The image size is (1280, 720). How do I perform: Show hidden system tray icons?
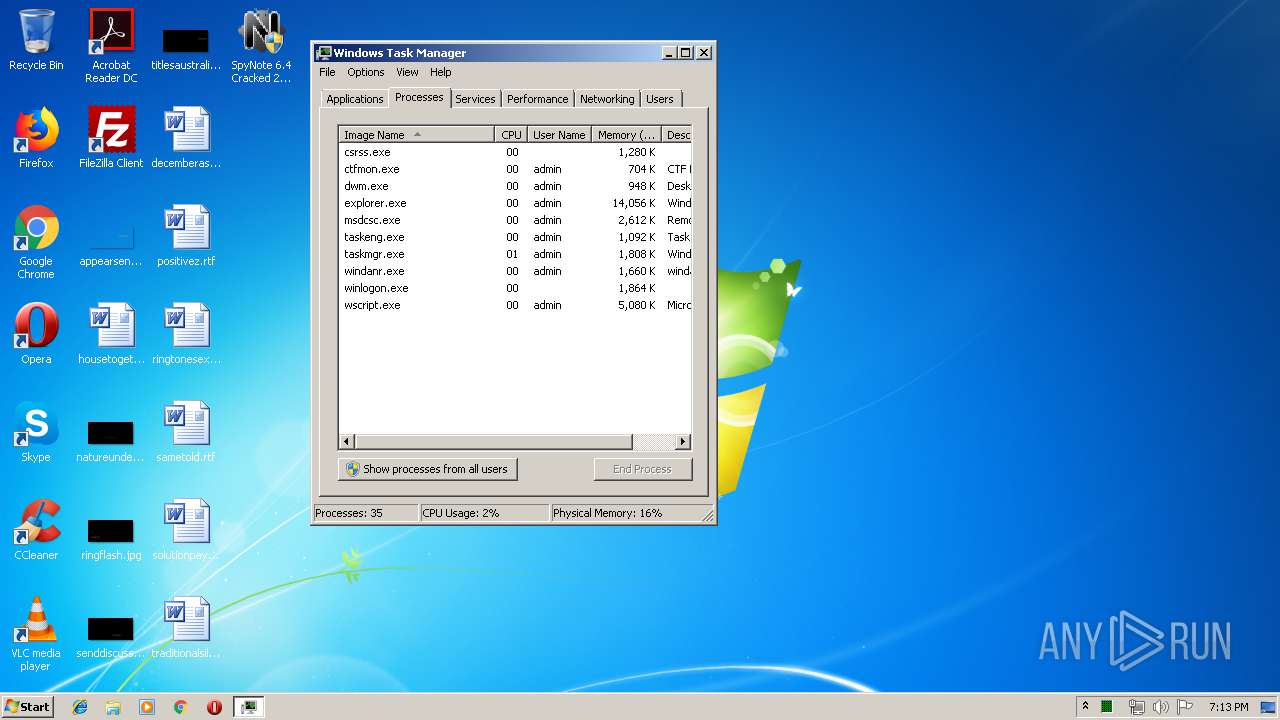pos(1085,707)
